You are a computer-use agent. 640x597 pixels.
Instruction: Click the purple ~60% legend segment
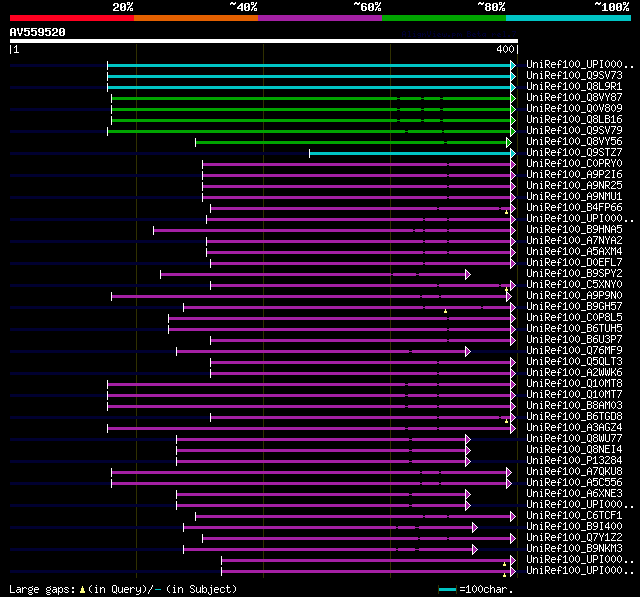click(x=320, y=18)
